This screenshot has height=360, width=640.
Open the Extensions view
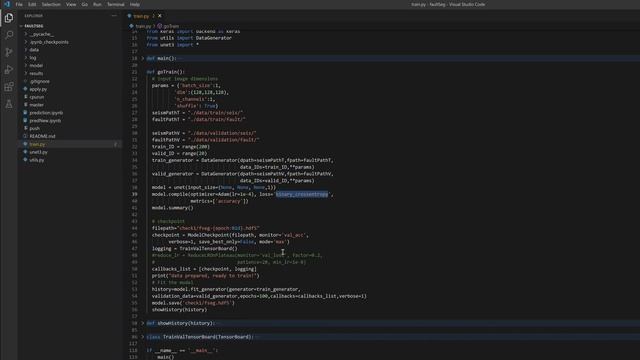tap(9, 87)
